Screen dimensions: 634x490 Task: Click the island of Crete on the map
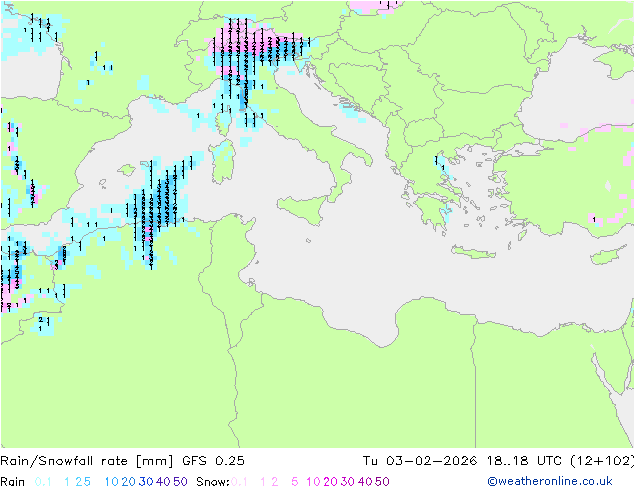[x=473, y=251]
